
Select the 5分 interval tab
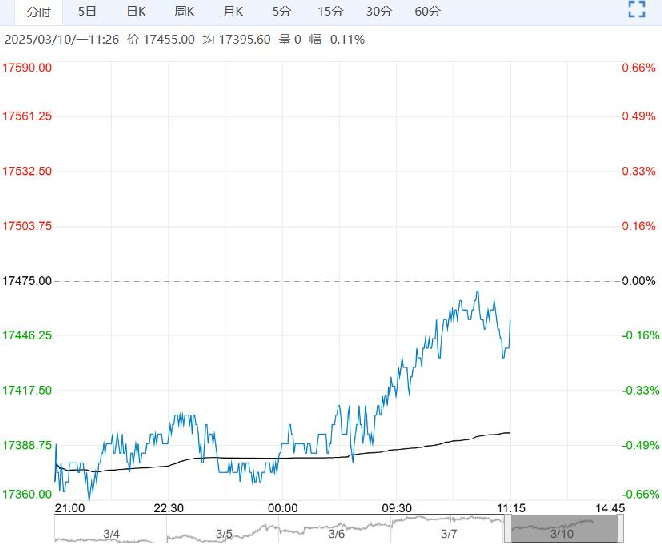click(x=282, y=12)
